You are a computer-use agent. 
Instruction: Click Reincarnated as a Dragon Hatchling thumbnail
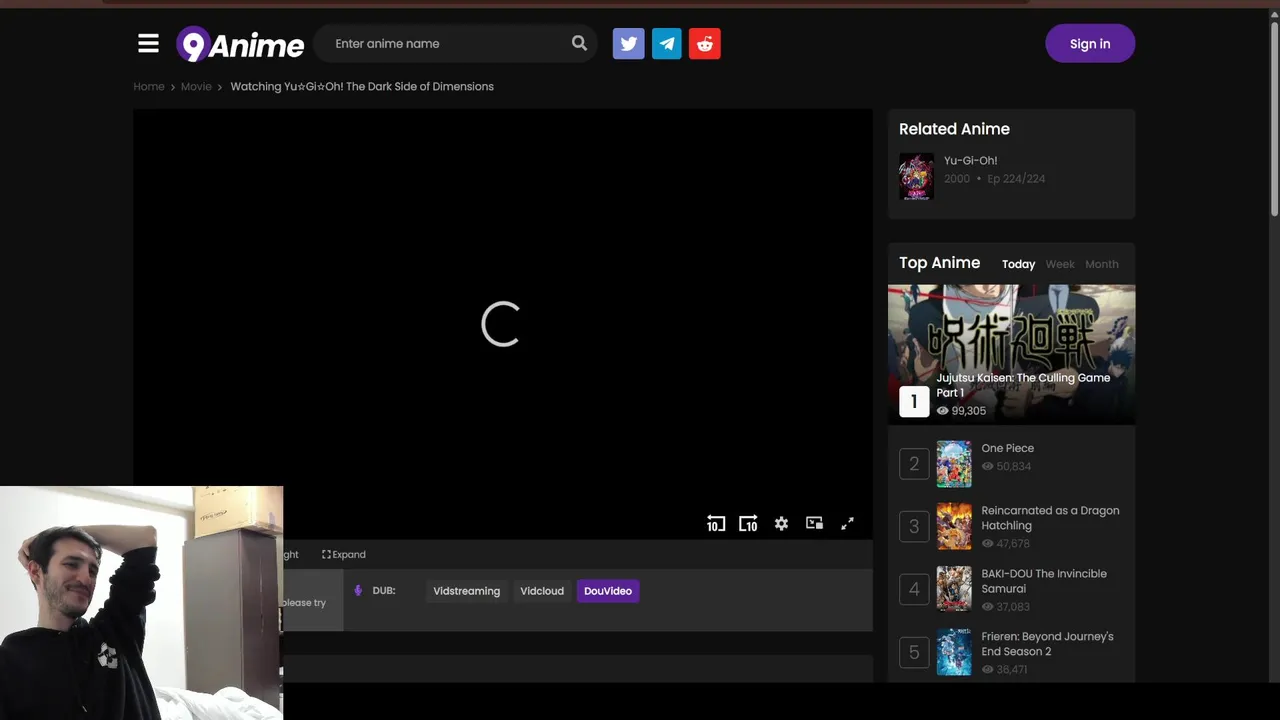click(953, 526)
